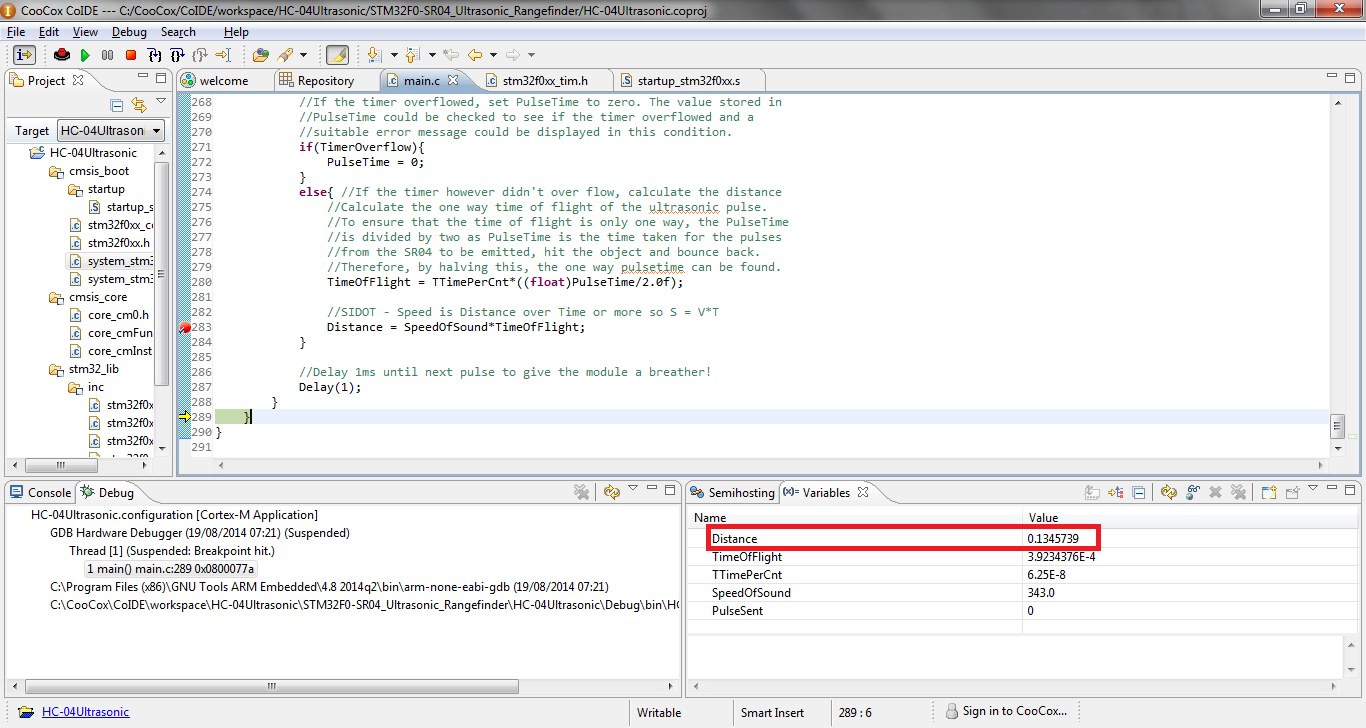Viewport: 1366px width, 728px height.
Task: Click Collapse All icon in Project panel
Action: pyautogui.click(x=117, y=105)
